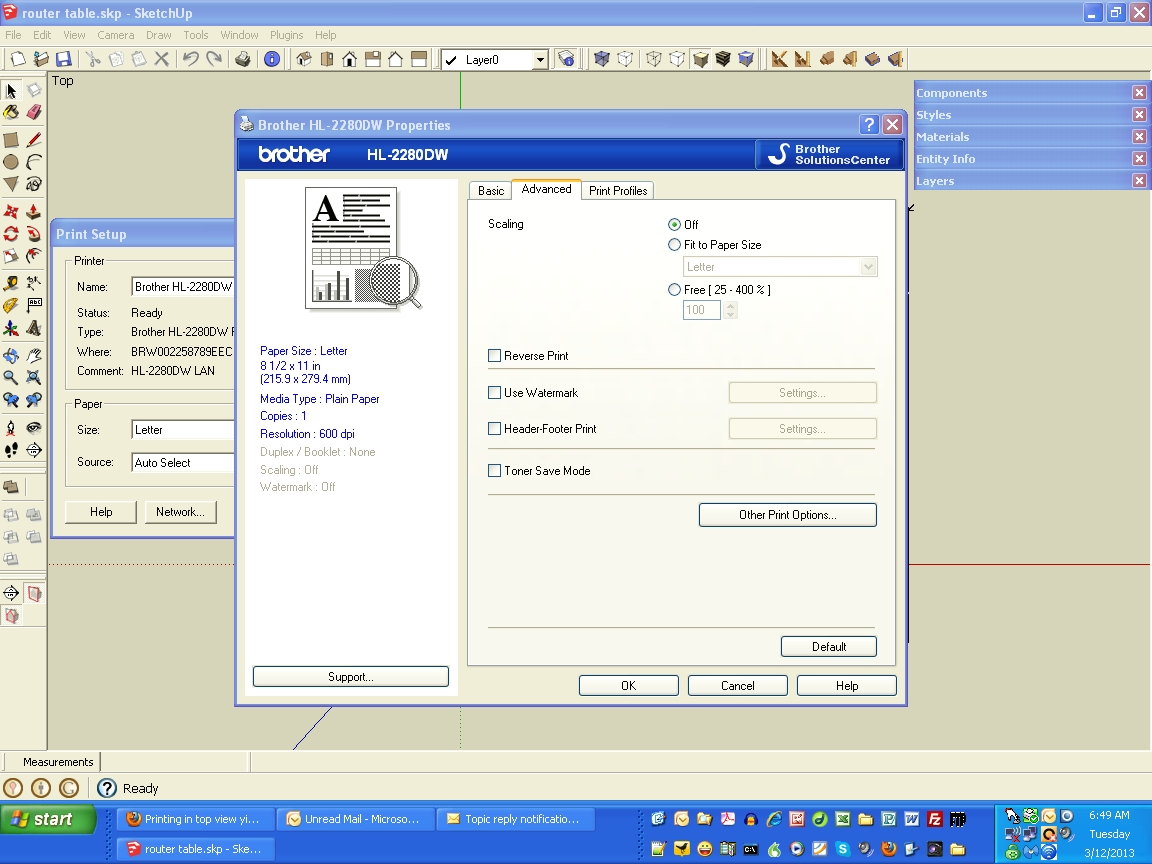Screen dimensions: 1152x864
Task: Check the Use Watermark option
Action: pyautogui.click(x=494, y=393)
